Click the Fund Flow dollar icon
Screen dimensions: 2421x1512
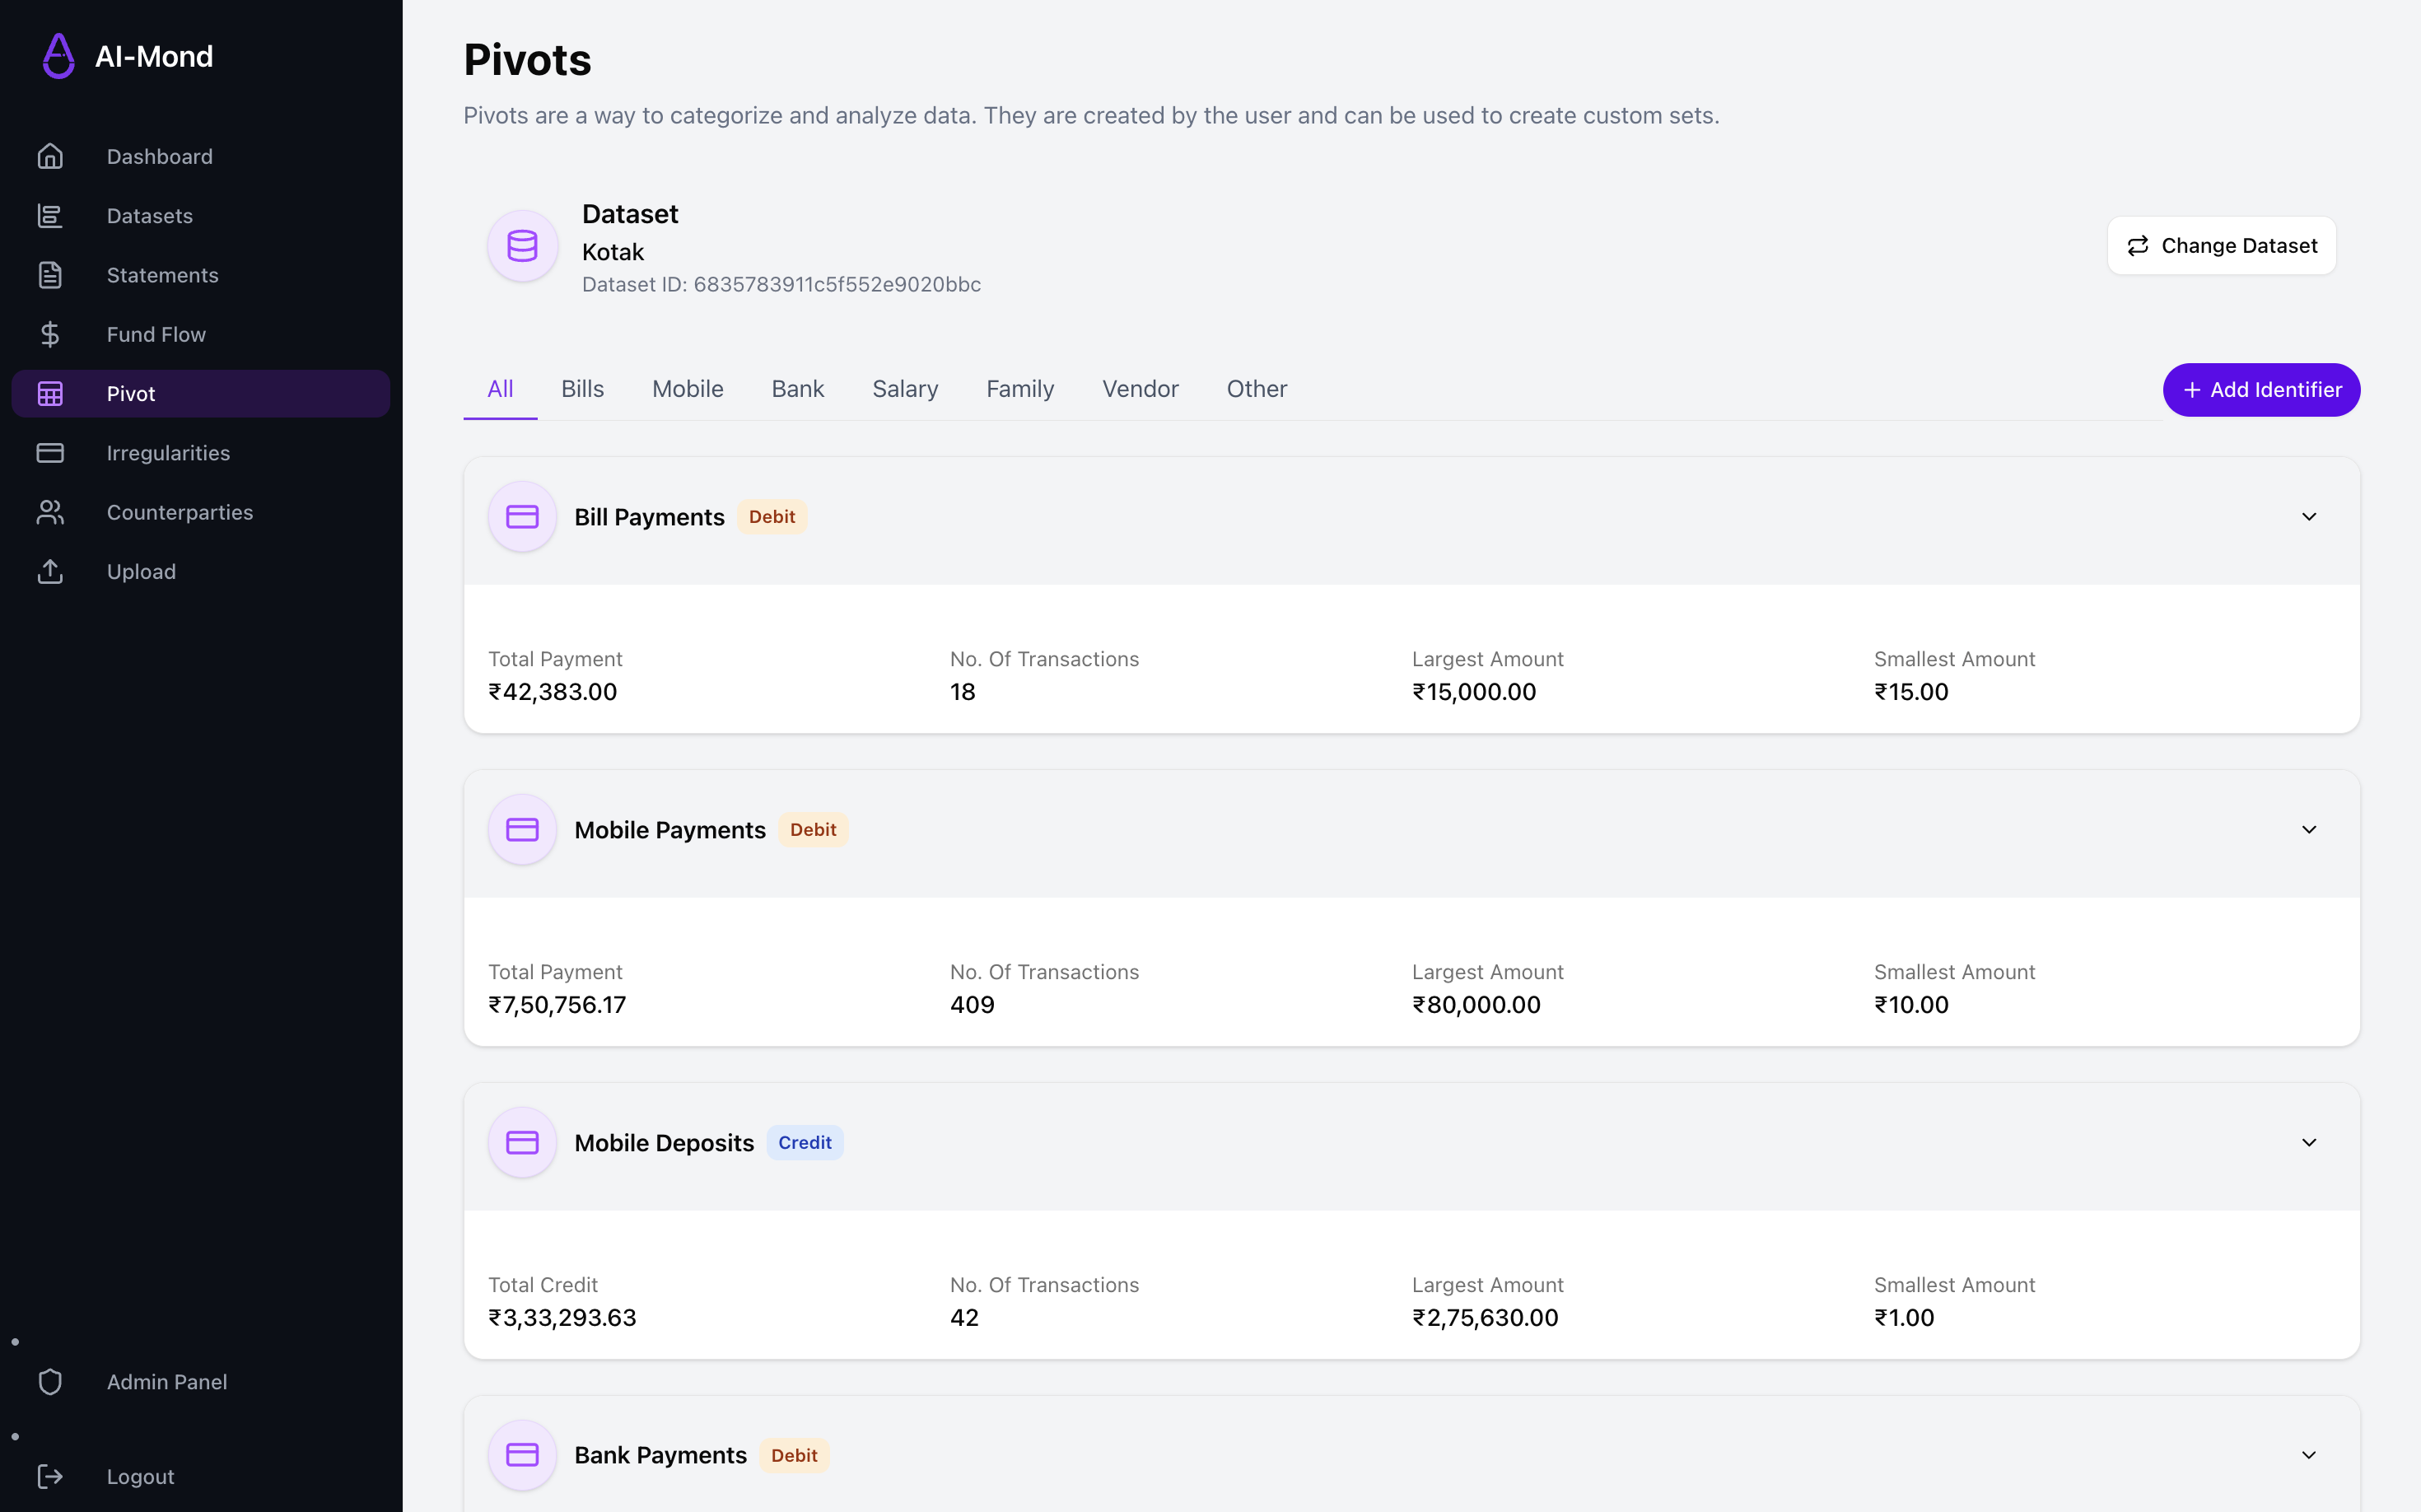[x=50, y=334]
